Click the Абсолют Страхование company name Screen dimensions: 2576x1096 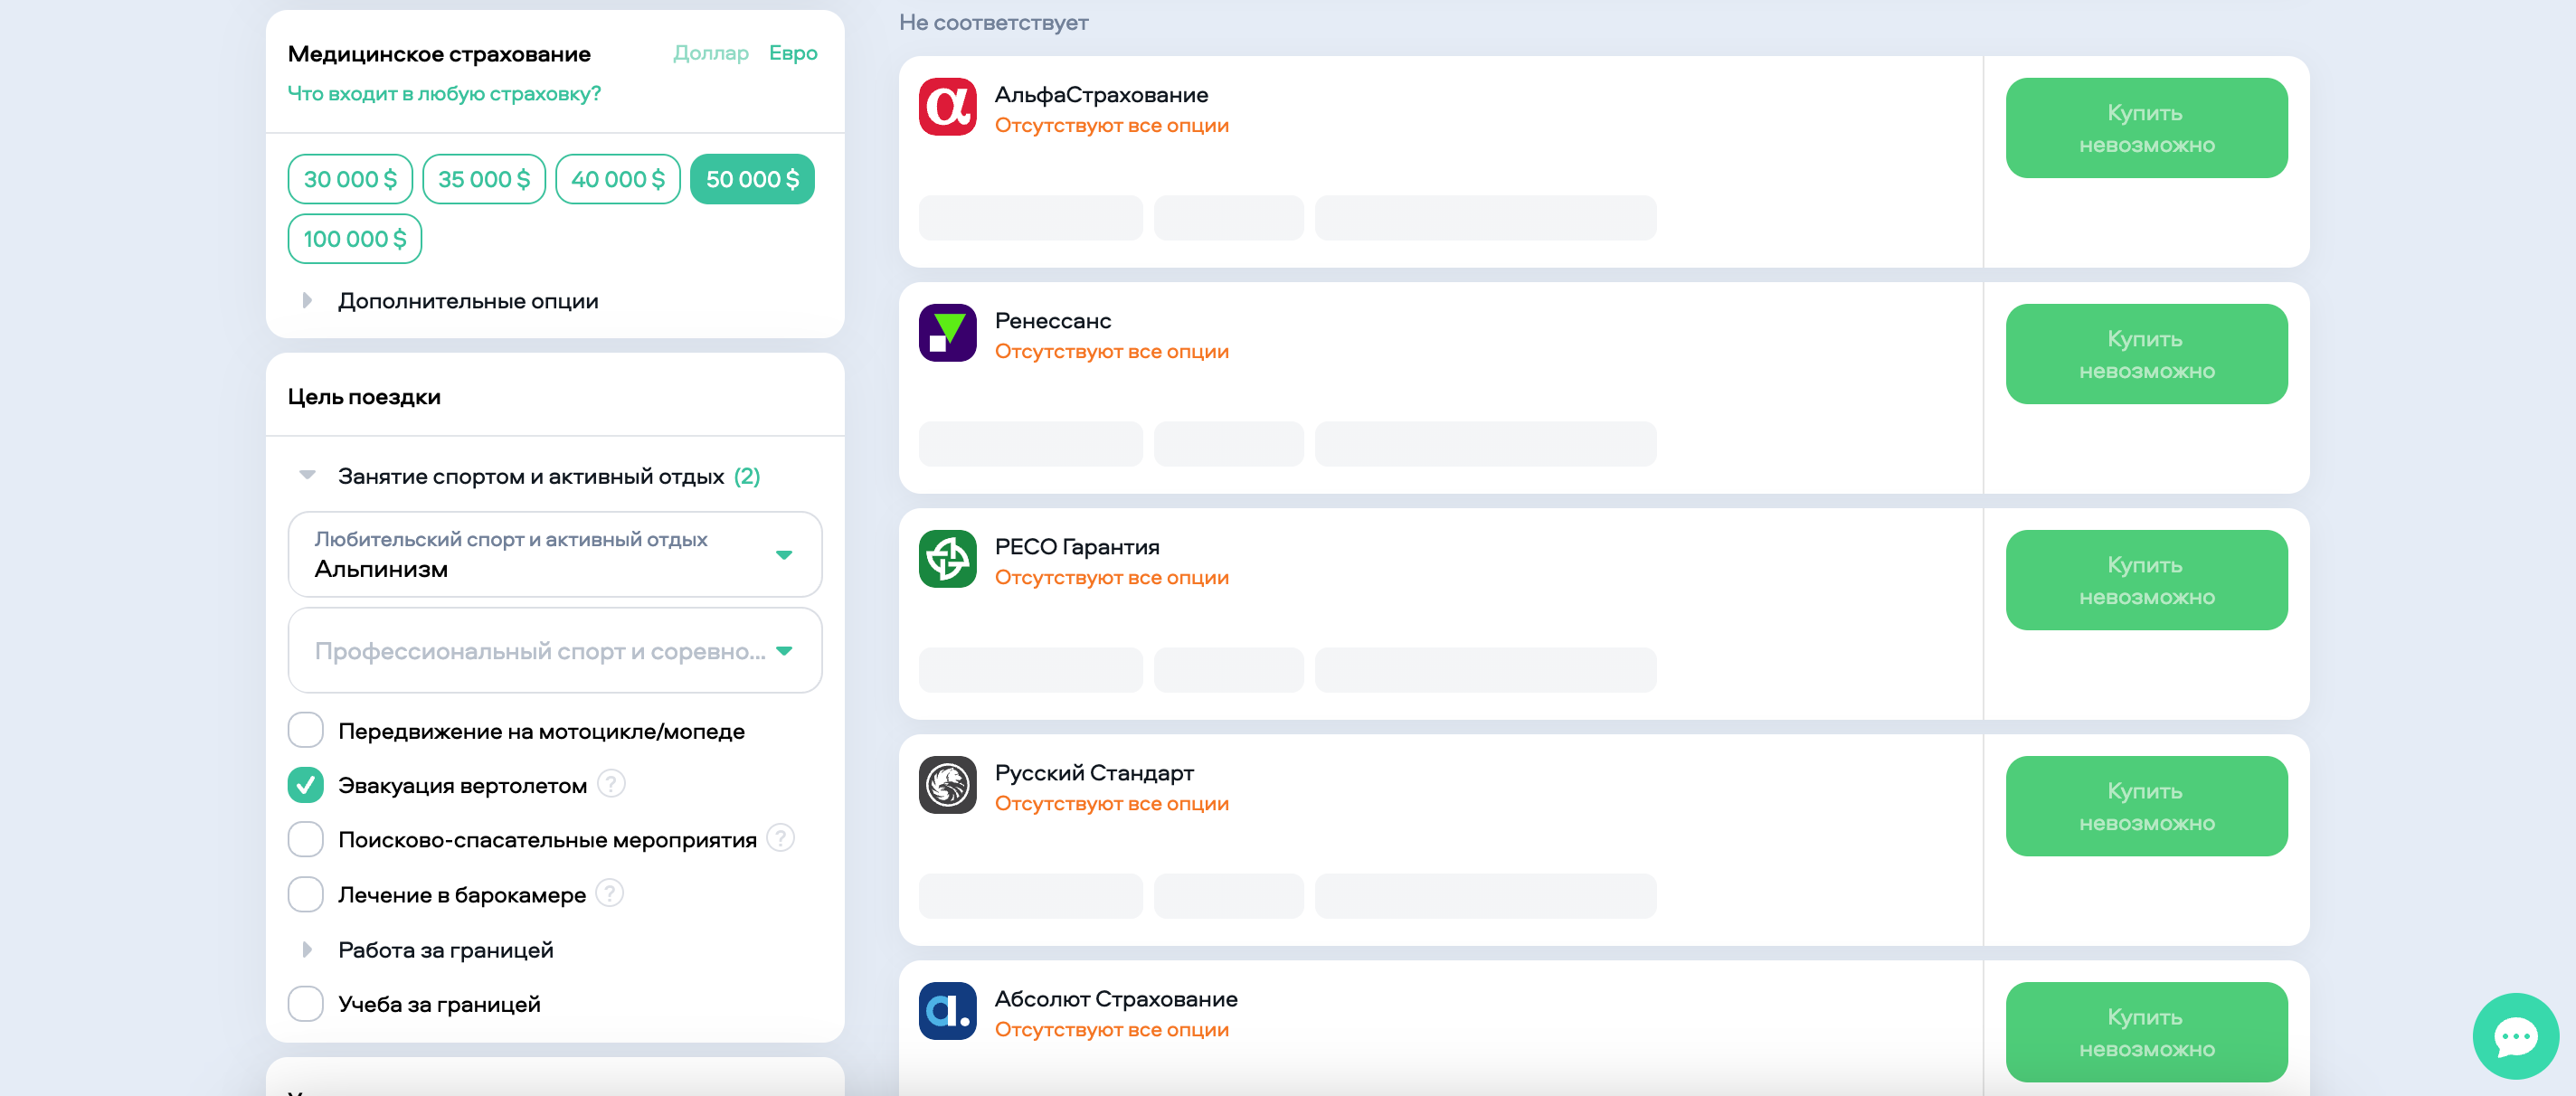1116,998
